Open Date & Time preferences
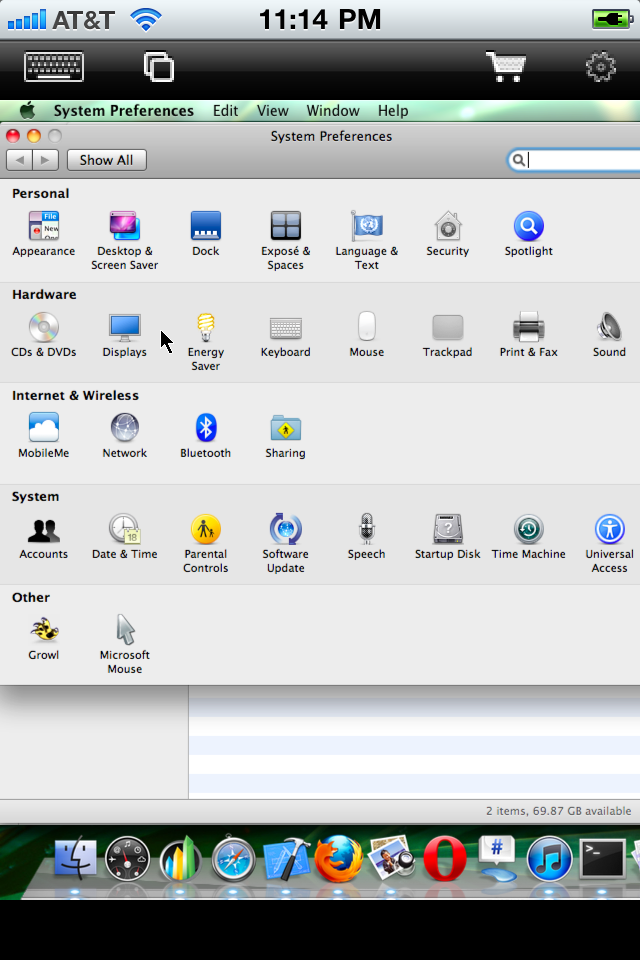 pyautogui.click(x=124, y=537)
